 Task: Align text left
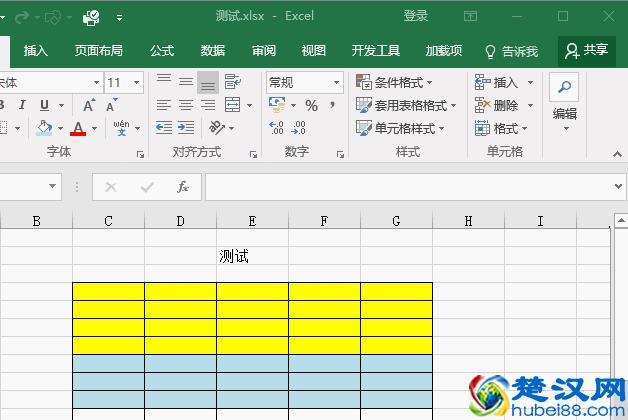[x=164, y=105]
